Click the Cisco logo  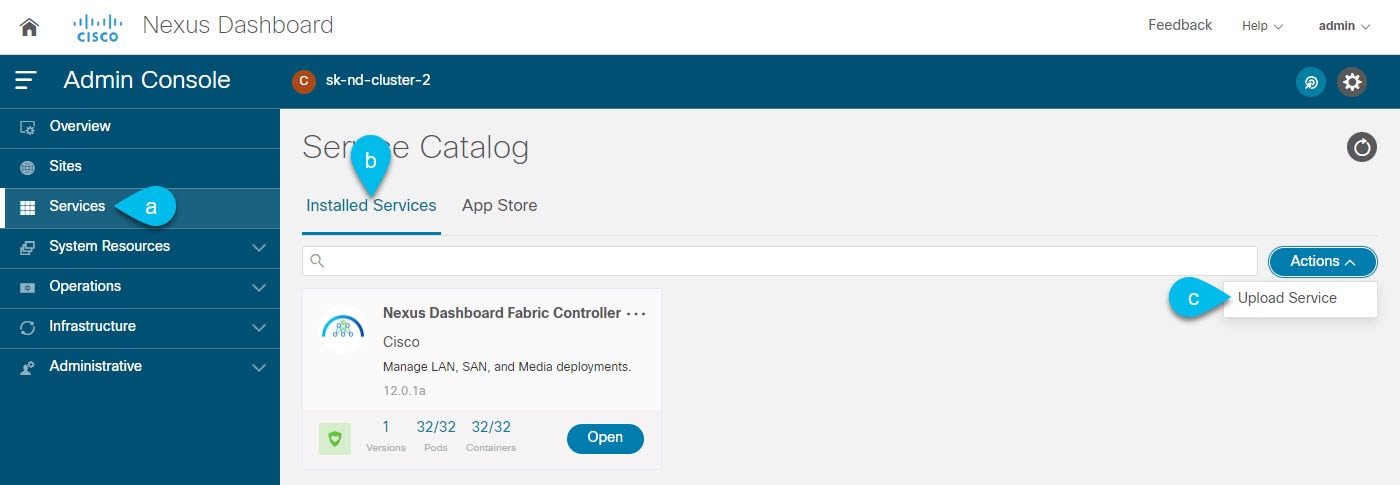tap(98, 27)
